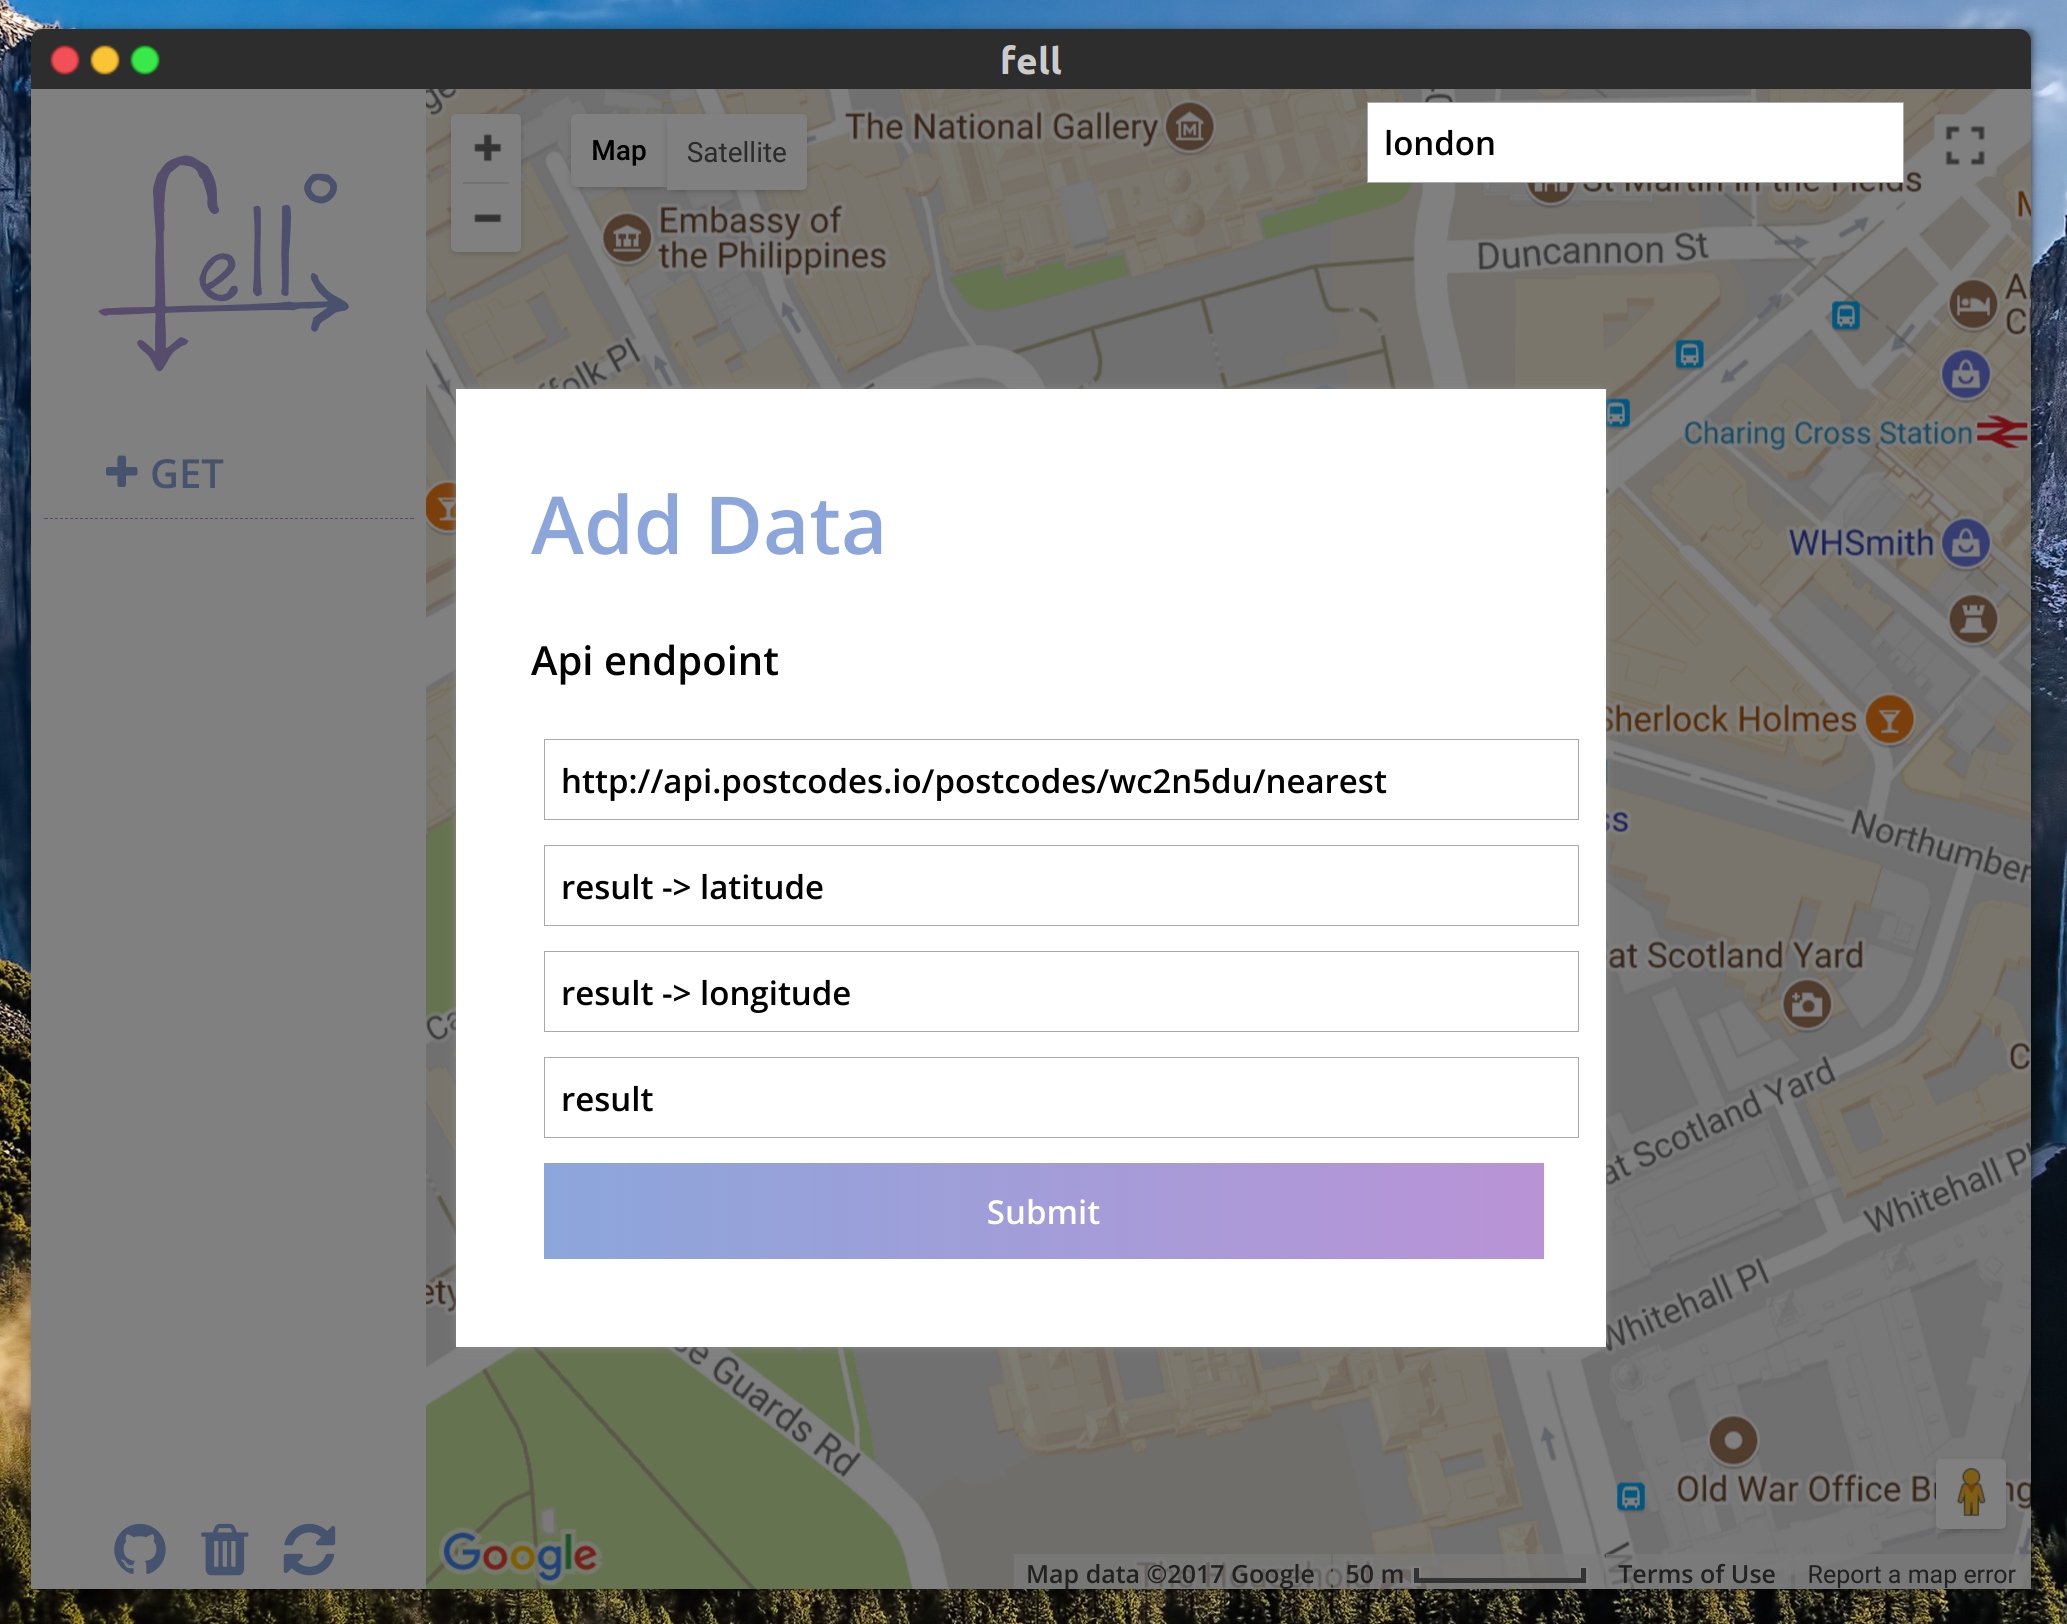The width and height of the screenshot is (2067, 1624).
Task: Open Terms of Use link
Action: [1696, 1574]
